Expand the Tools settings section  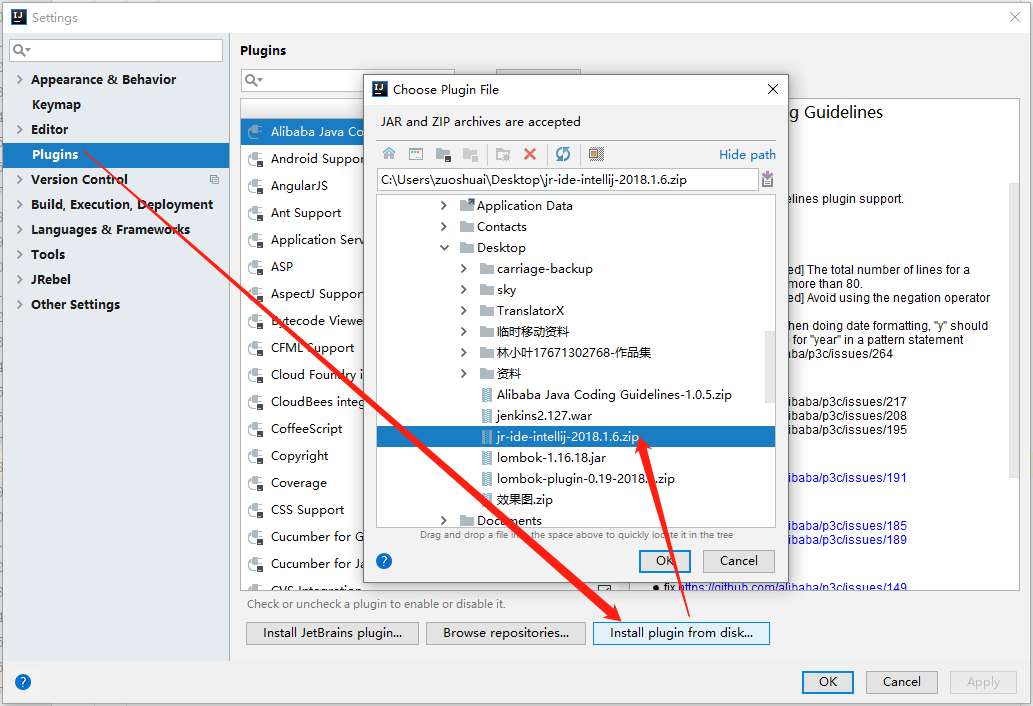[x=19, y=254]
